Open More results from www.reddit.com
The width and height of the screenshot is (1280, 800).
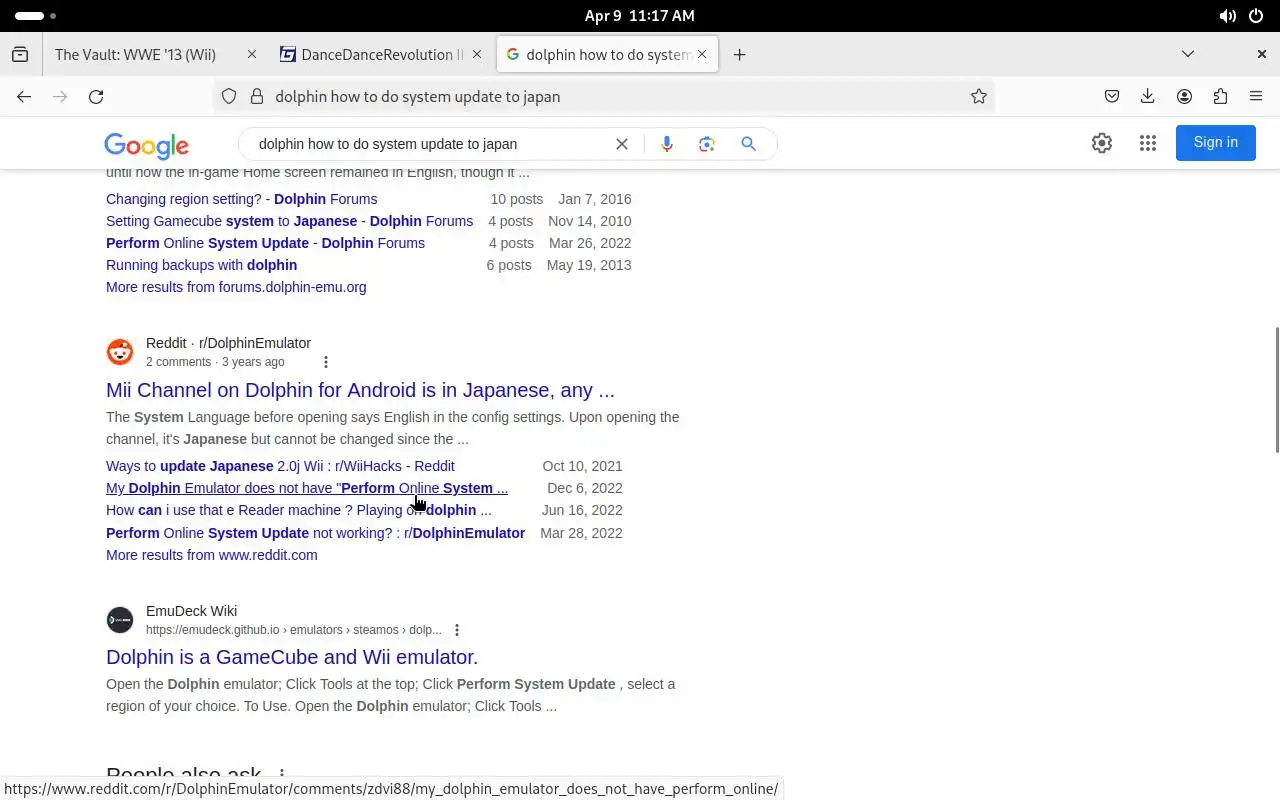click(x=212, y=555)
